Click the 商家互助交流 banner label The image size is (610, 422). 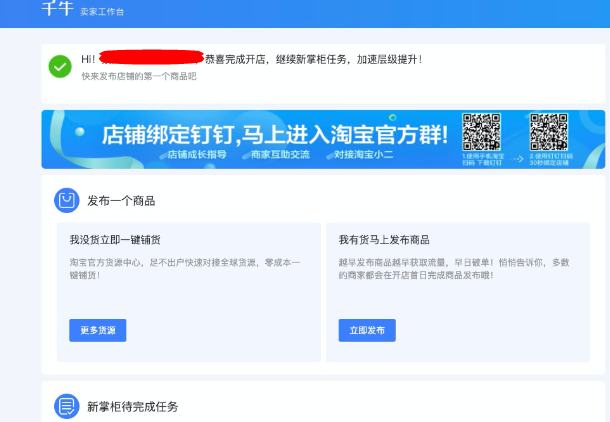(x=280, y=154)
